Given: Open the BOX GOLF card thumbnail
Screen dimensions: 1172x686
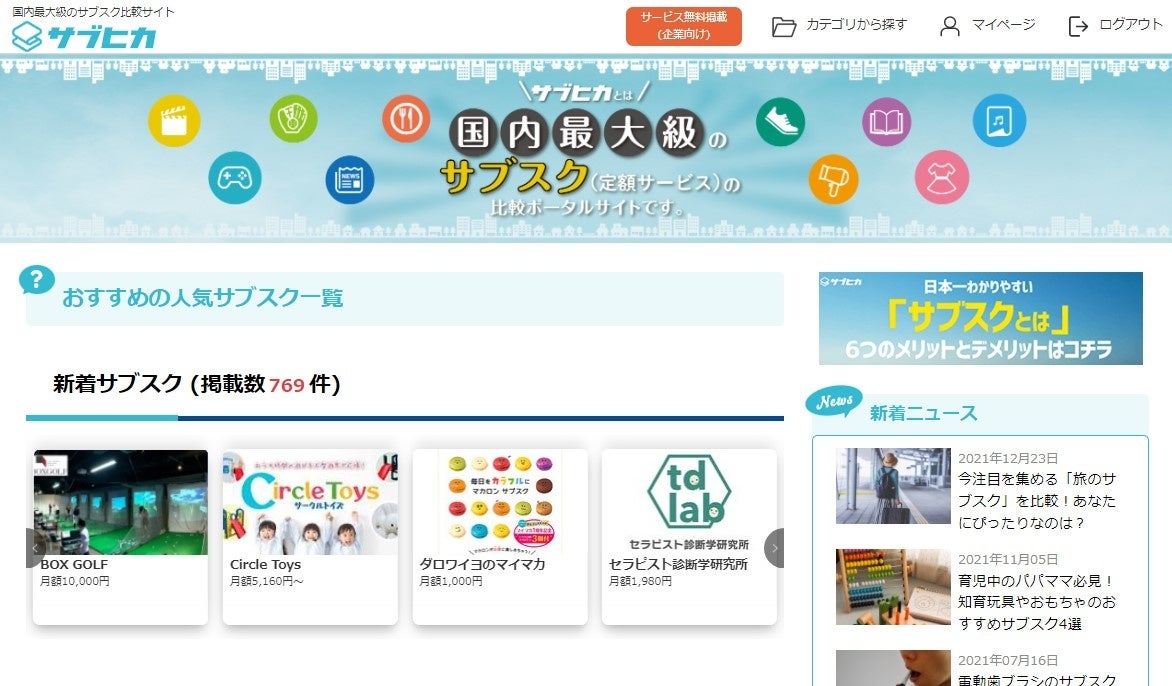Looking at the screenshot, I should pyautogui.click(x=120, y=502).
